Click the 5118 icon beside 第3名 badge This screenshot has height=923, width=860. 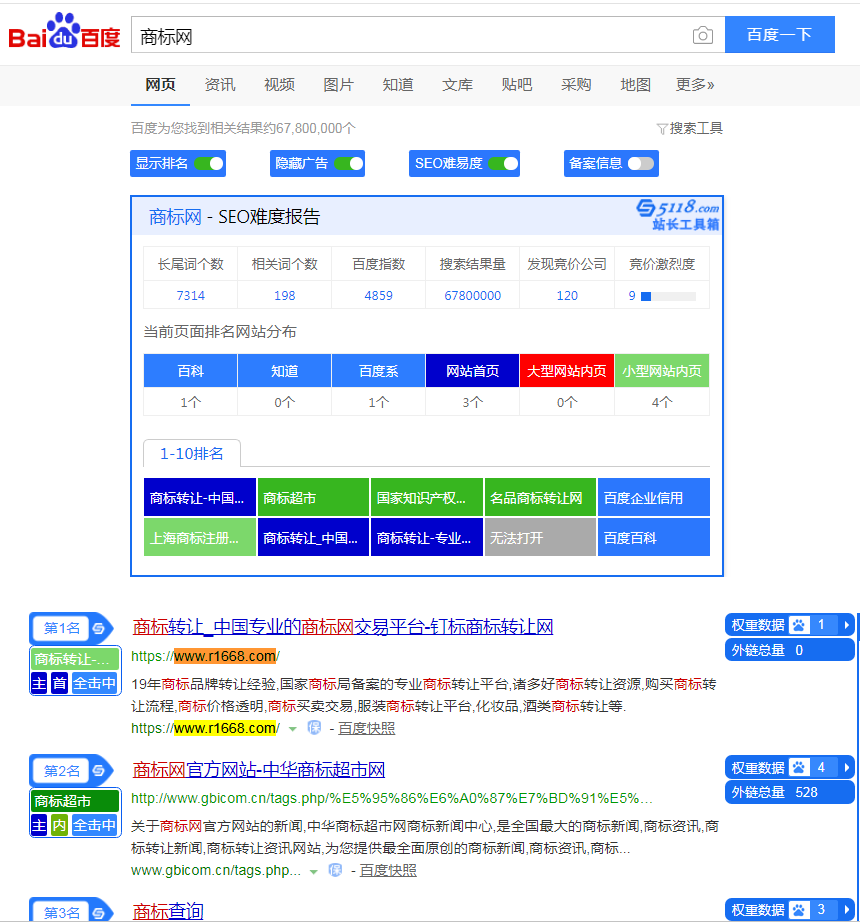99,912
